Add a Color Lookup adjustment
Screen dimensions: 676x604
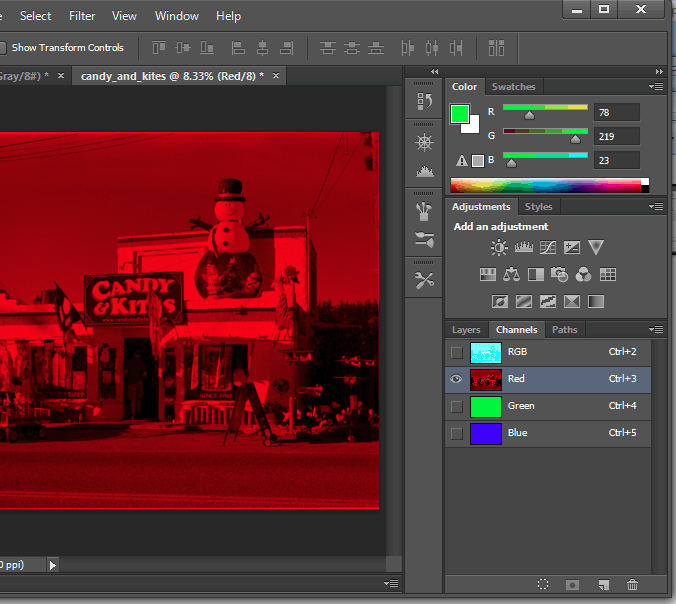(607, 275)
